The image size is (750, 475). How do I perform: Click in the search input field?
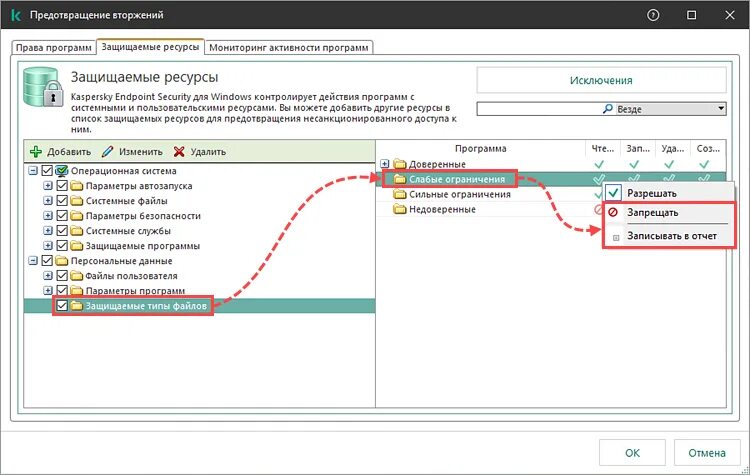[x=539, y=109]
